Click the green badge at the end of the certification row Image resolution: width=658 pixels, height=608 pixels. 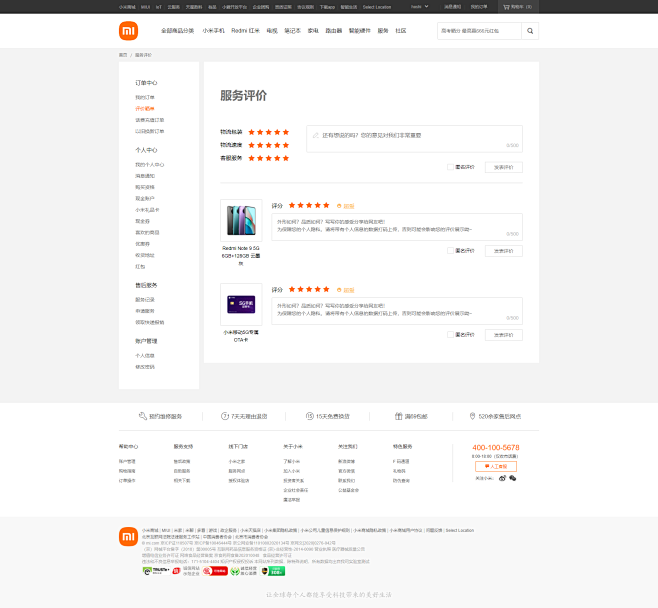click(x=273, y=571)
